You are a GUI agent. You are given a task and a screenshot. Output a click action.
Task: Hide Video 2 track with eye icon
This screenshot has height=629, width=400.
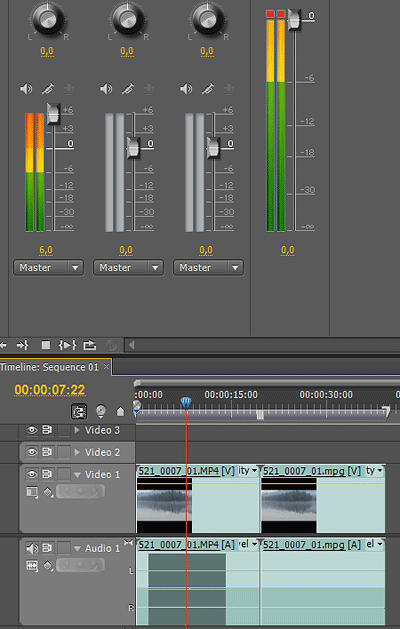[x=32, y=452]
